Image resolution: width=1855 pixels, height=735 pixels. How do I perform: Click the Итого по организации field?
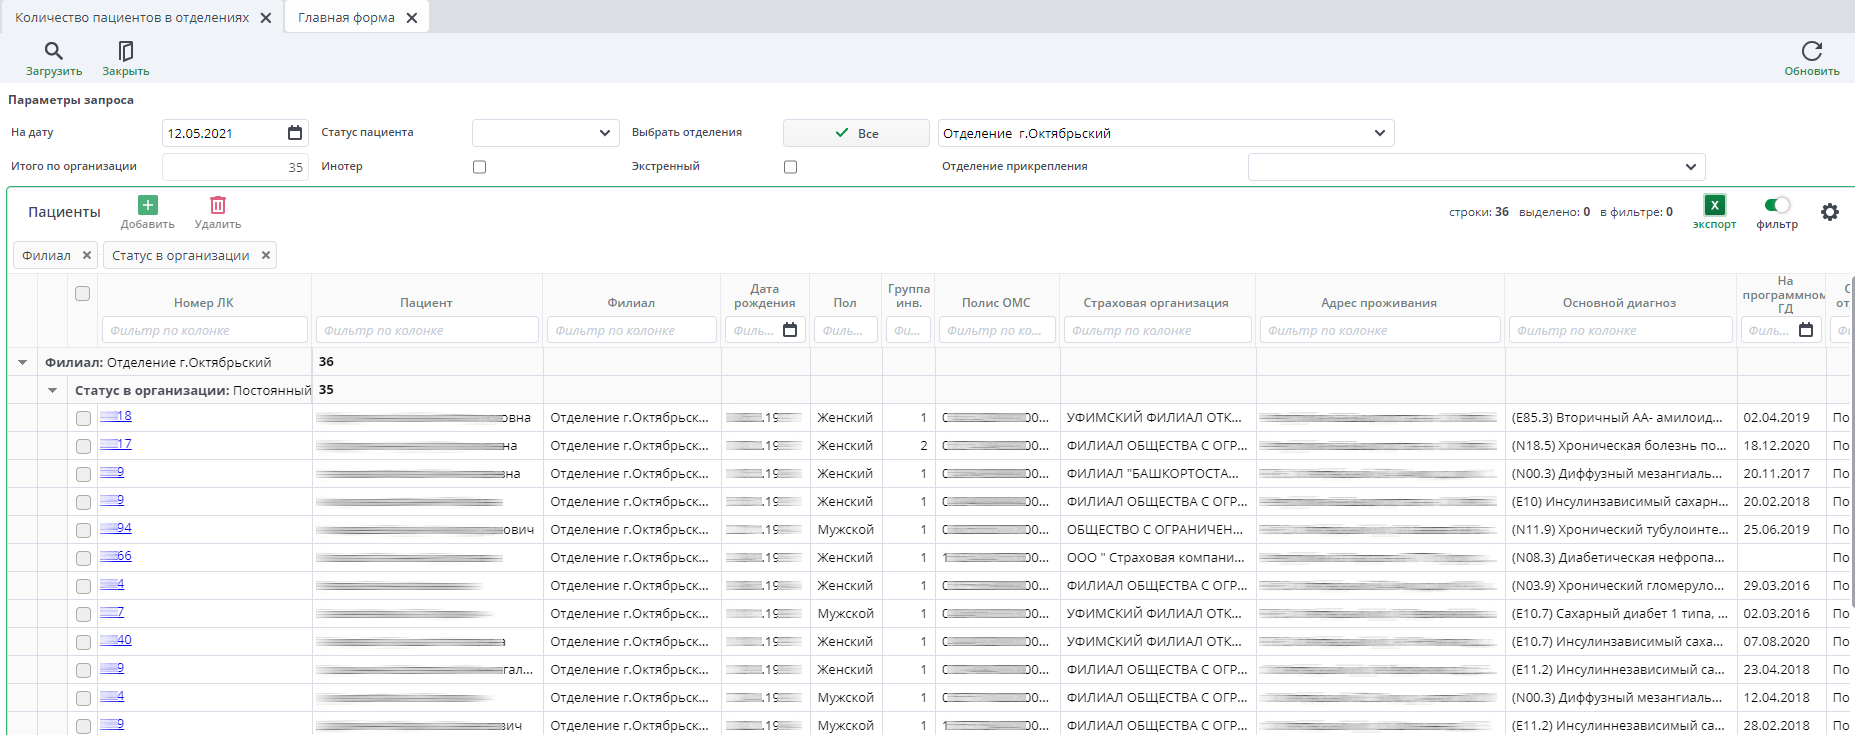coord(234,167)
